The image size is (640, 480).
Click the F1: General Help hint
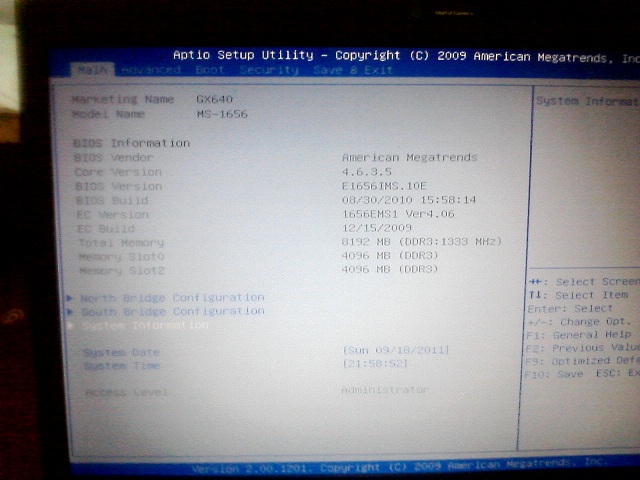pyautogui.click(x=579, y=335)
